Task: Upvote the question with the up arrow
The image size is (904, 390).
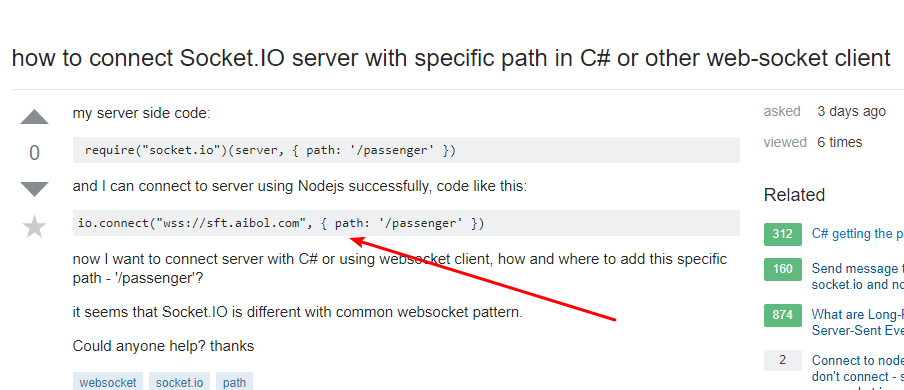Action: (x=35, y=117)
